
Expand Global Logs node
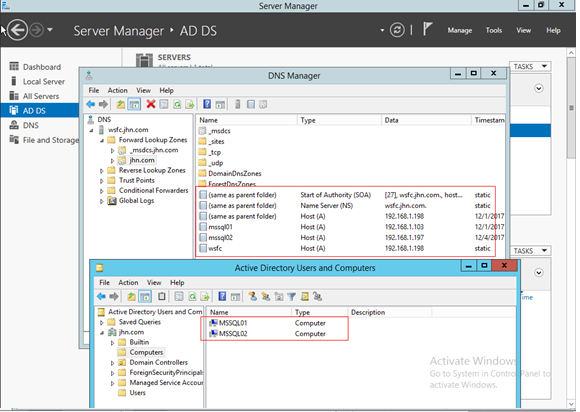[102, 201]
